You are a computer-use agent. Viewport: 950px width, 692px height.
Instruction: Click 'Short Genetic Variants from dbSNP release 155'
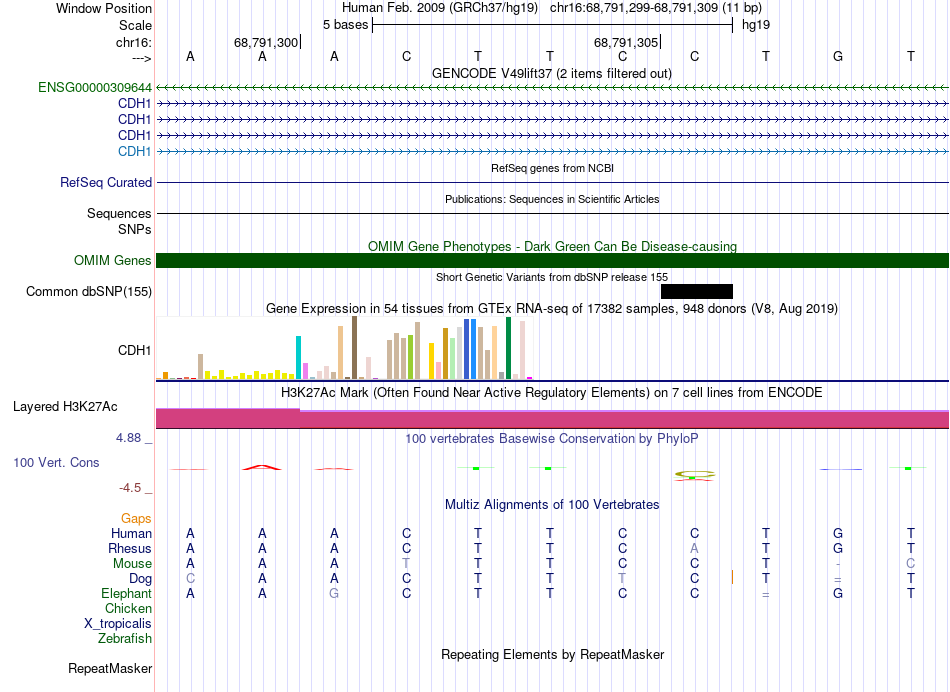pos(552,277)
